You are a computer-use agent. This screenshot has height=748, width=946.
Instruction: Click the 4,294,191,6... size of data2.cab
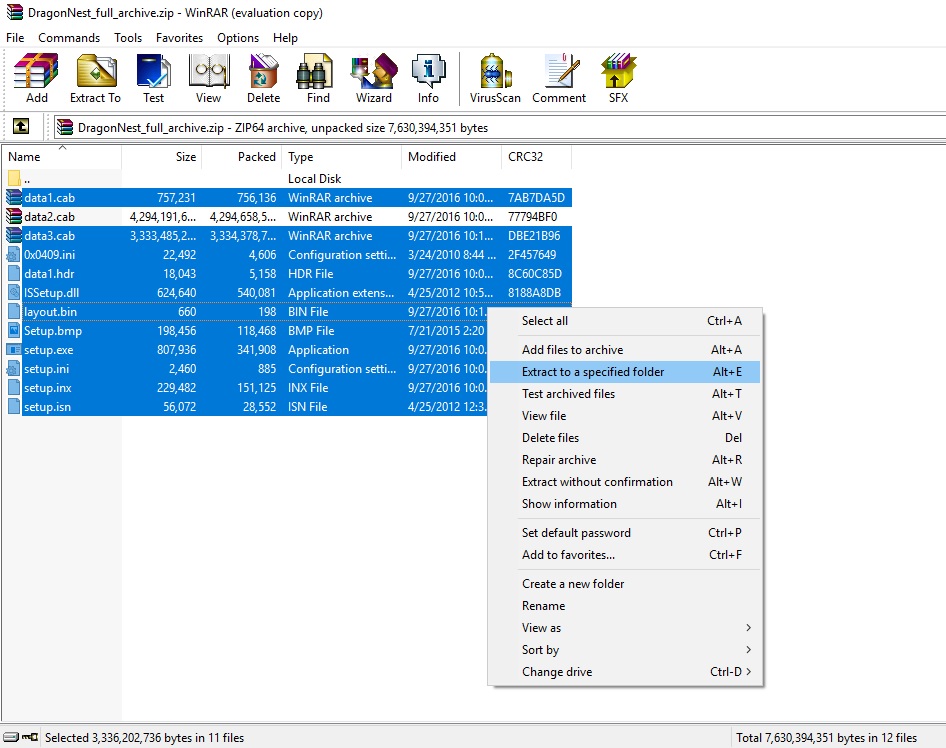pyautogui.click(x=163, y=217)
